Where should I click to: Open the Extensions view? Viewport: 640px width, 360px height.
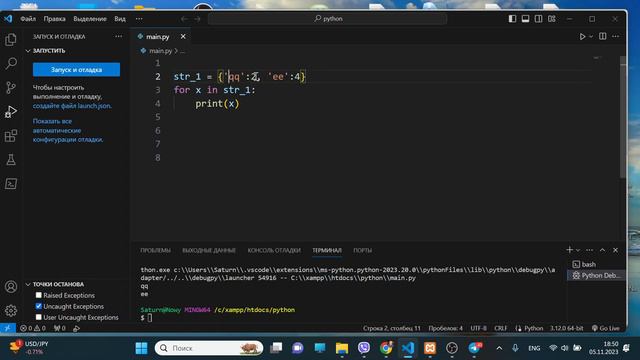pyautogui.click(x=11, y=136)
